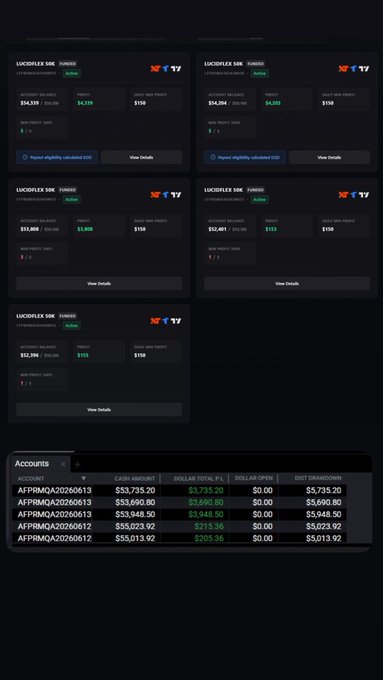Screen dimensions: 383x680
Task: View Details of the $54,339 account
Action: (141, 157)
